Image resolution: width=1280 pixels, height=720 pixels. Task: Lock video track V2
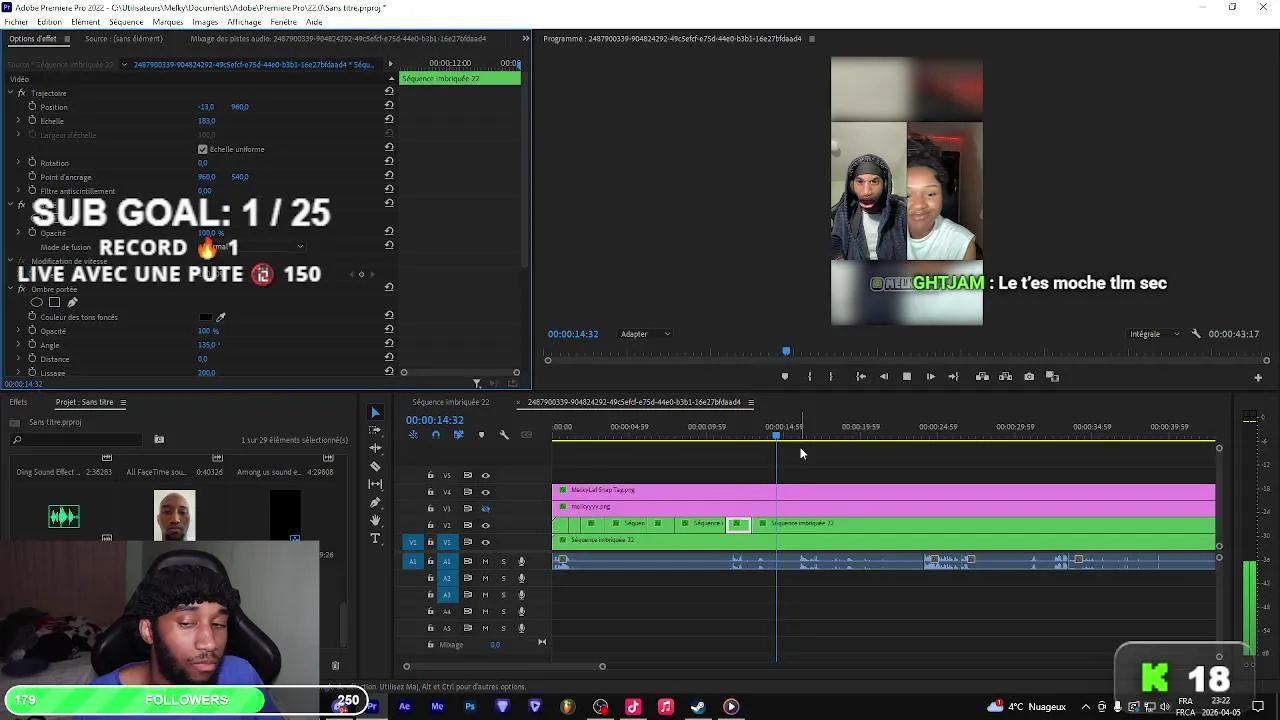430,525
